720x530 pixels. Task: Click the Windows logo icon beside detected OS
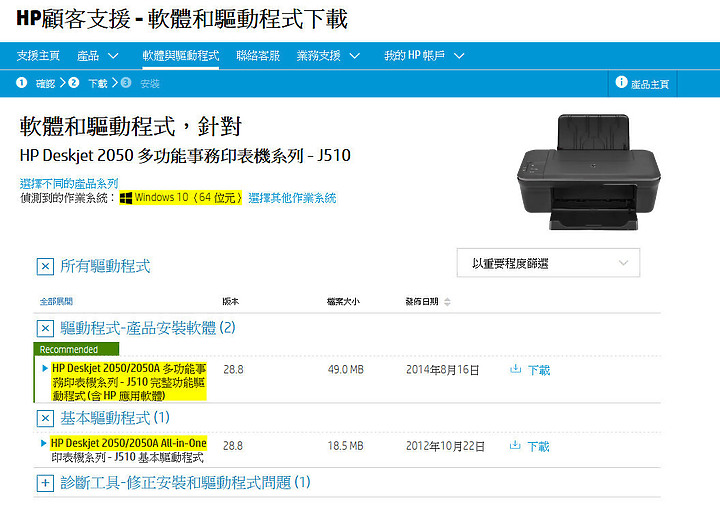point(126,198)
